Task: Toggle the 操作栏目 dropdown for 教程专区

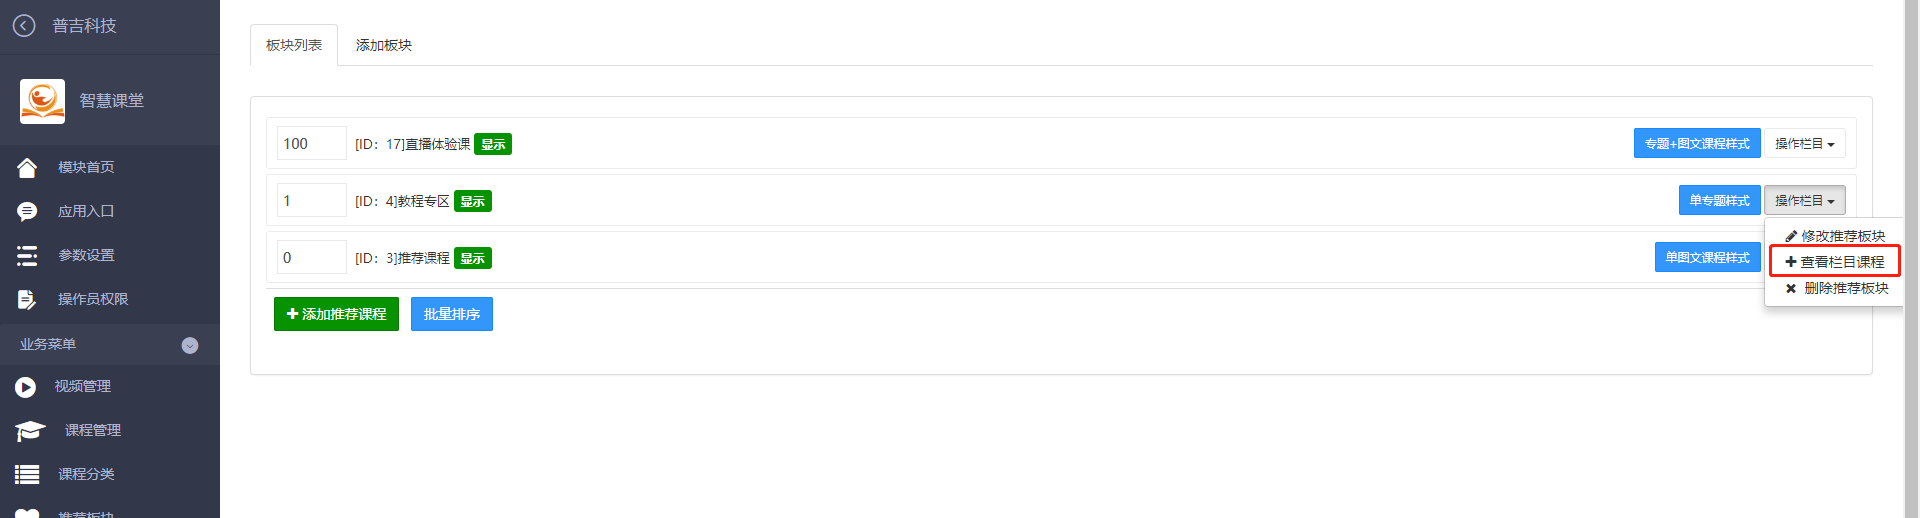Action: (x=1805, y=201)
